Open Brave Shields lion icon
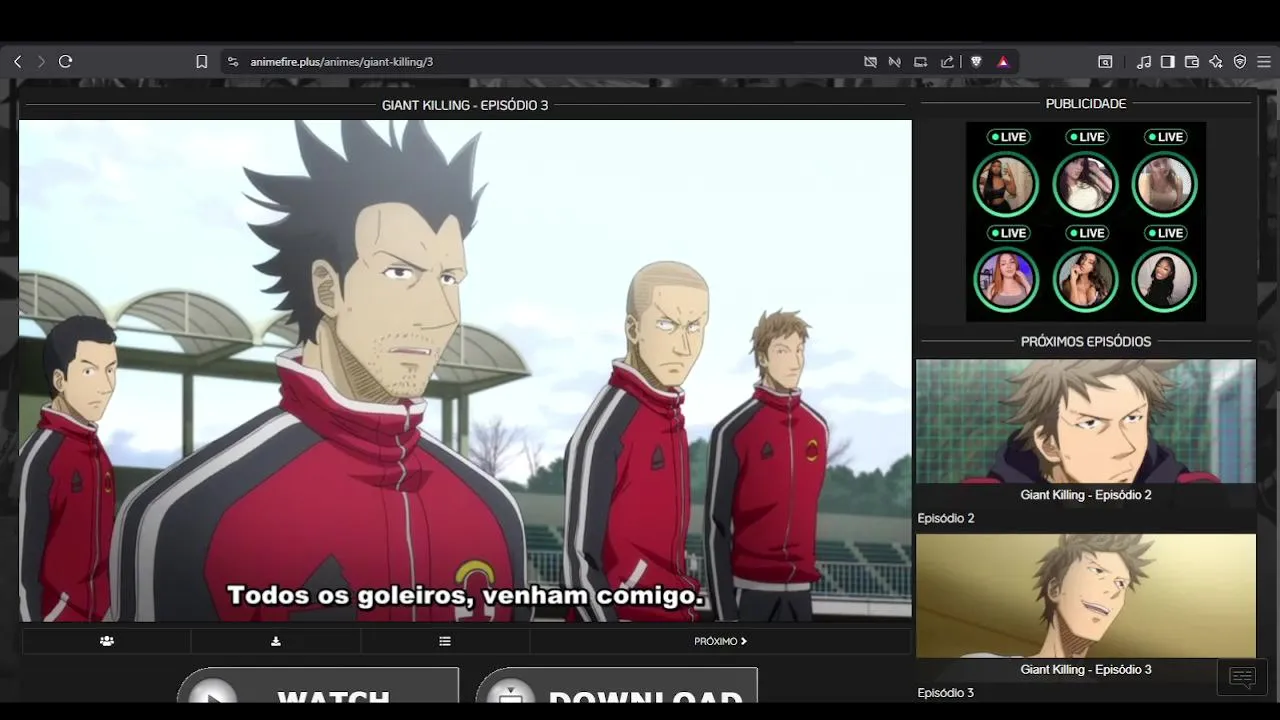1280x720 pixels. pos(976,62)
